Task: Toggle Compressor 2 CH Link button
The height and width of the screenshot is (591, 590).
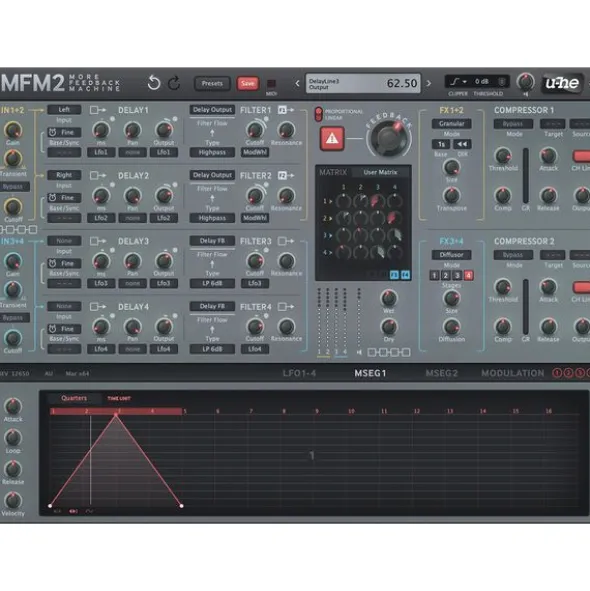Action: 581,287
